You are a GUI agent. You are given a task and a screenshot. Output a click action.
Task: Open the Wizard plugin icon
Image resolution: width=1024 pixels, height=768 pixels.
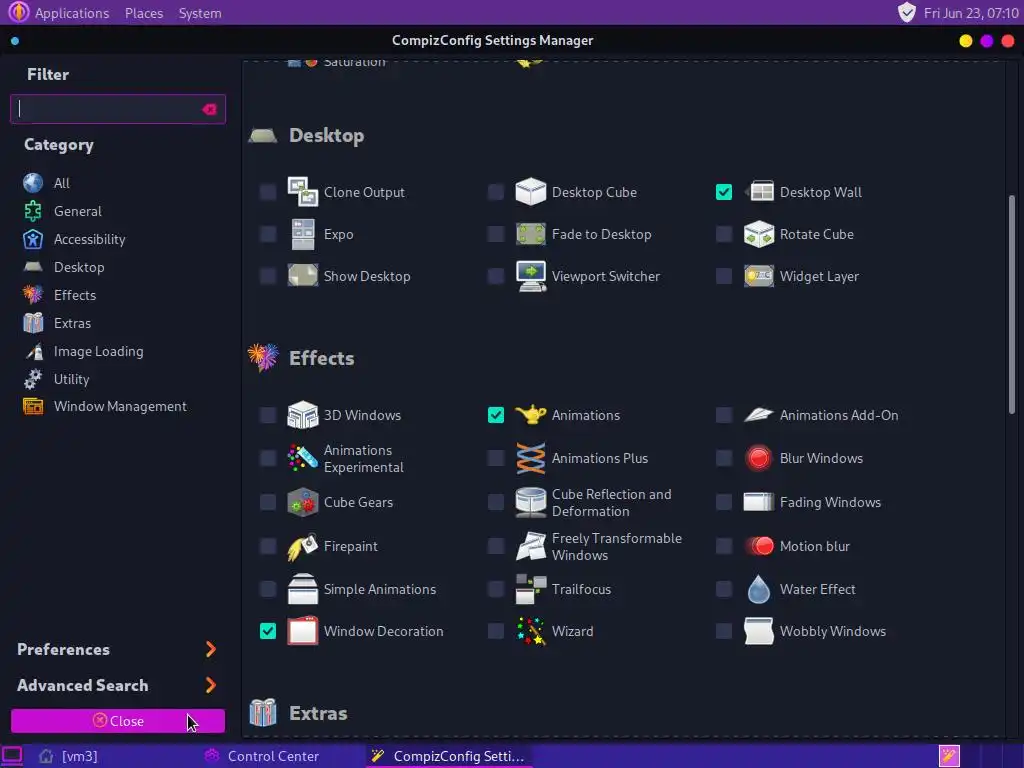tap(530, 631)
